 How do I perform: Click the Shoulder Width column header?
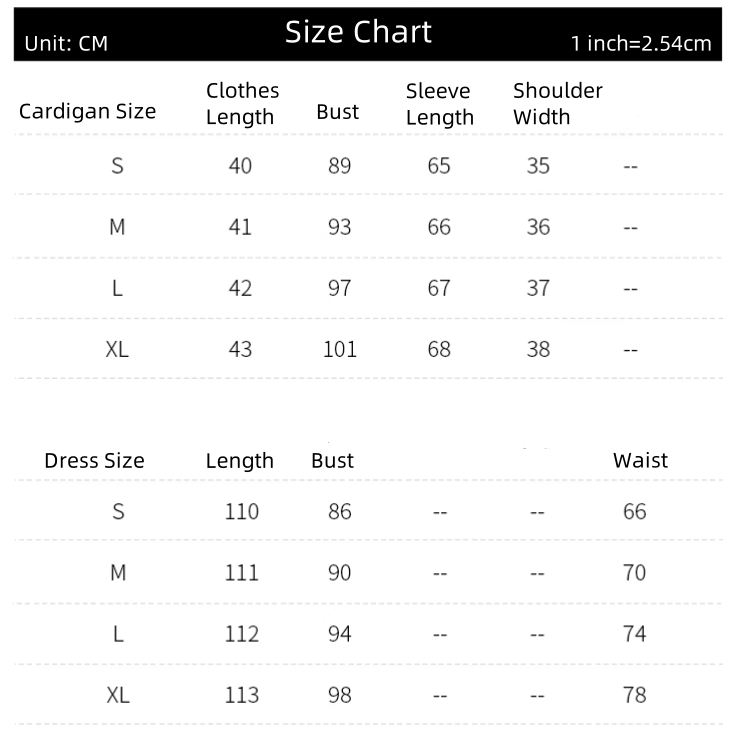coord(557,104)
